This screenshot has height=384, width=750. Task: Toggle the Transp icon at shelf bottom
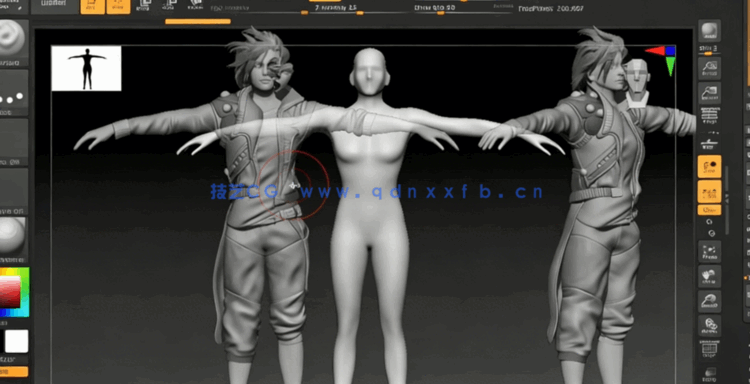[709, 373]
